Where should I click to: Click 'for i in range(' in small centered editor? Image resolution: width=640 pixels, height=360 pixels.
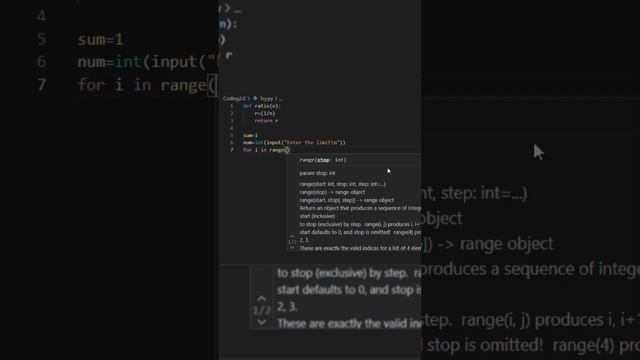click(266, 150)
